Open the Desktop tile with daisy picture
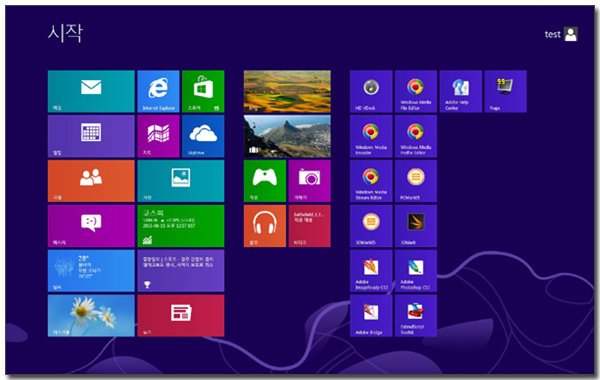Viewport: 600px width, 380px height. point(91,316)
